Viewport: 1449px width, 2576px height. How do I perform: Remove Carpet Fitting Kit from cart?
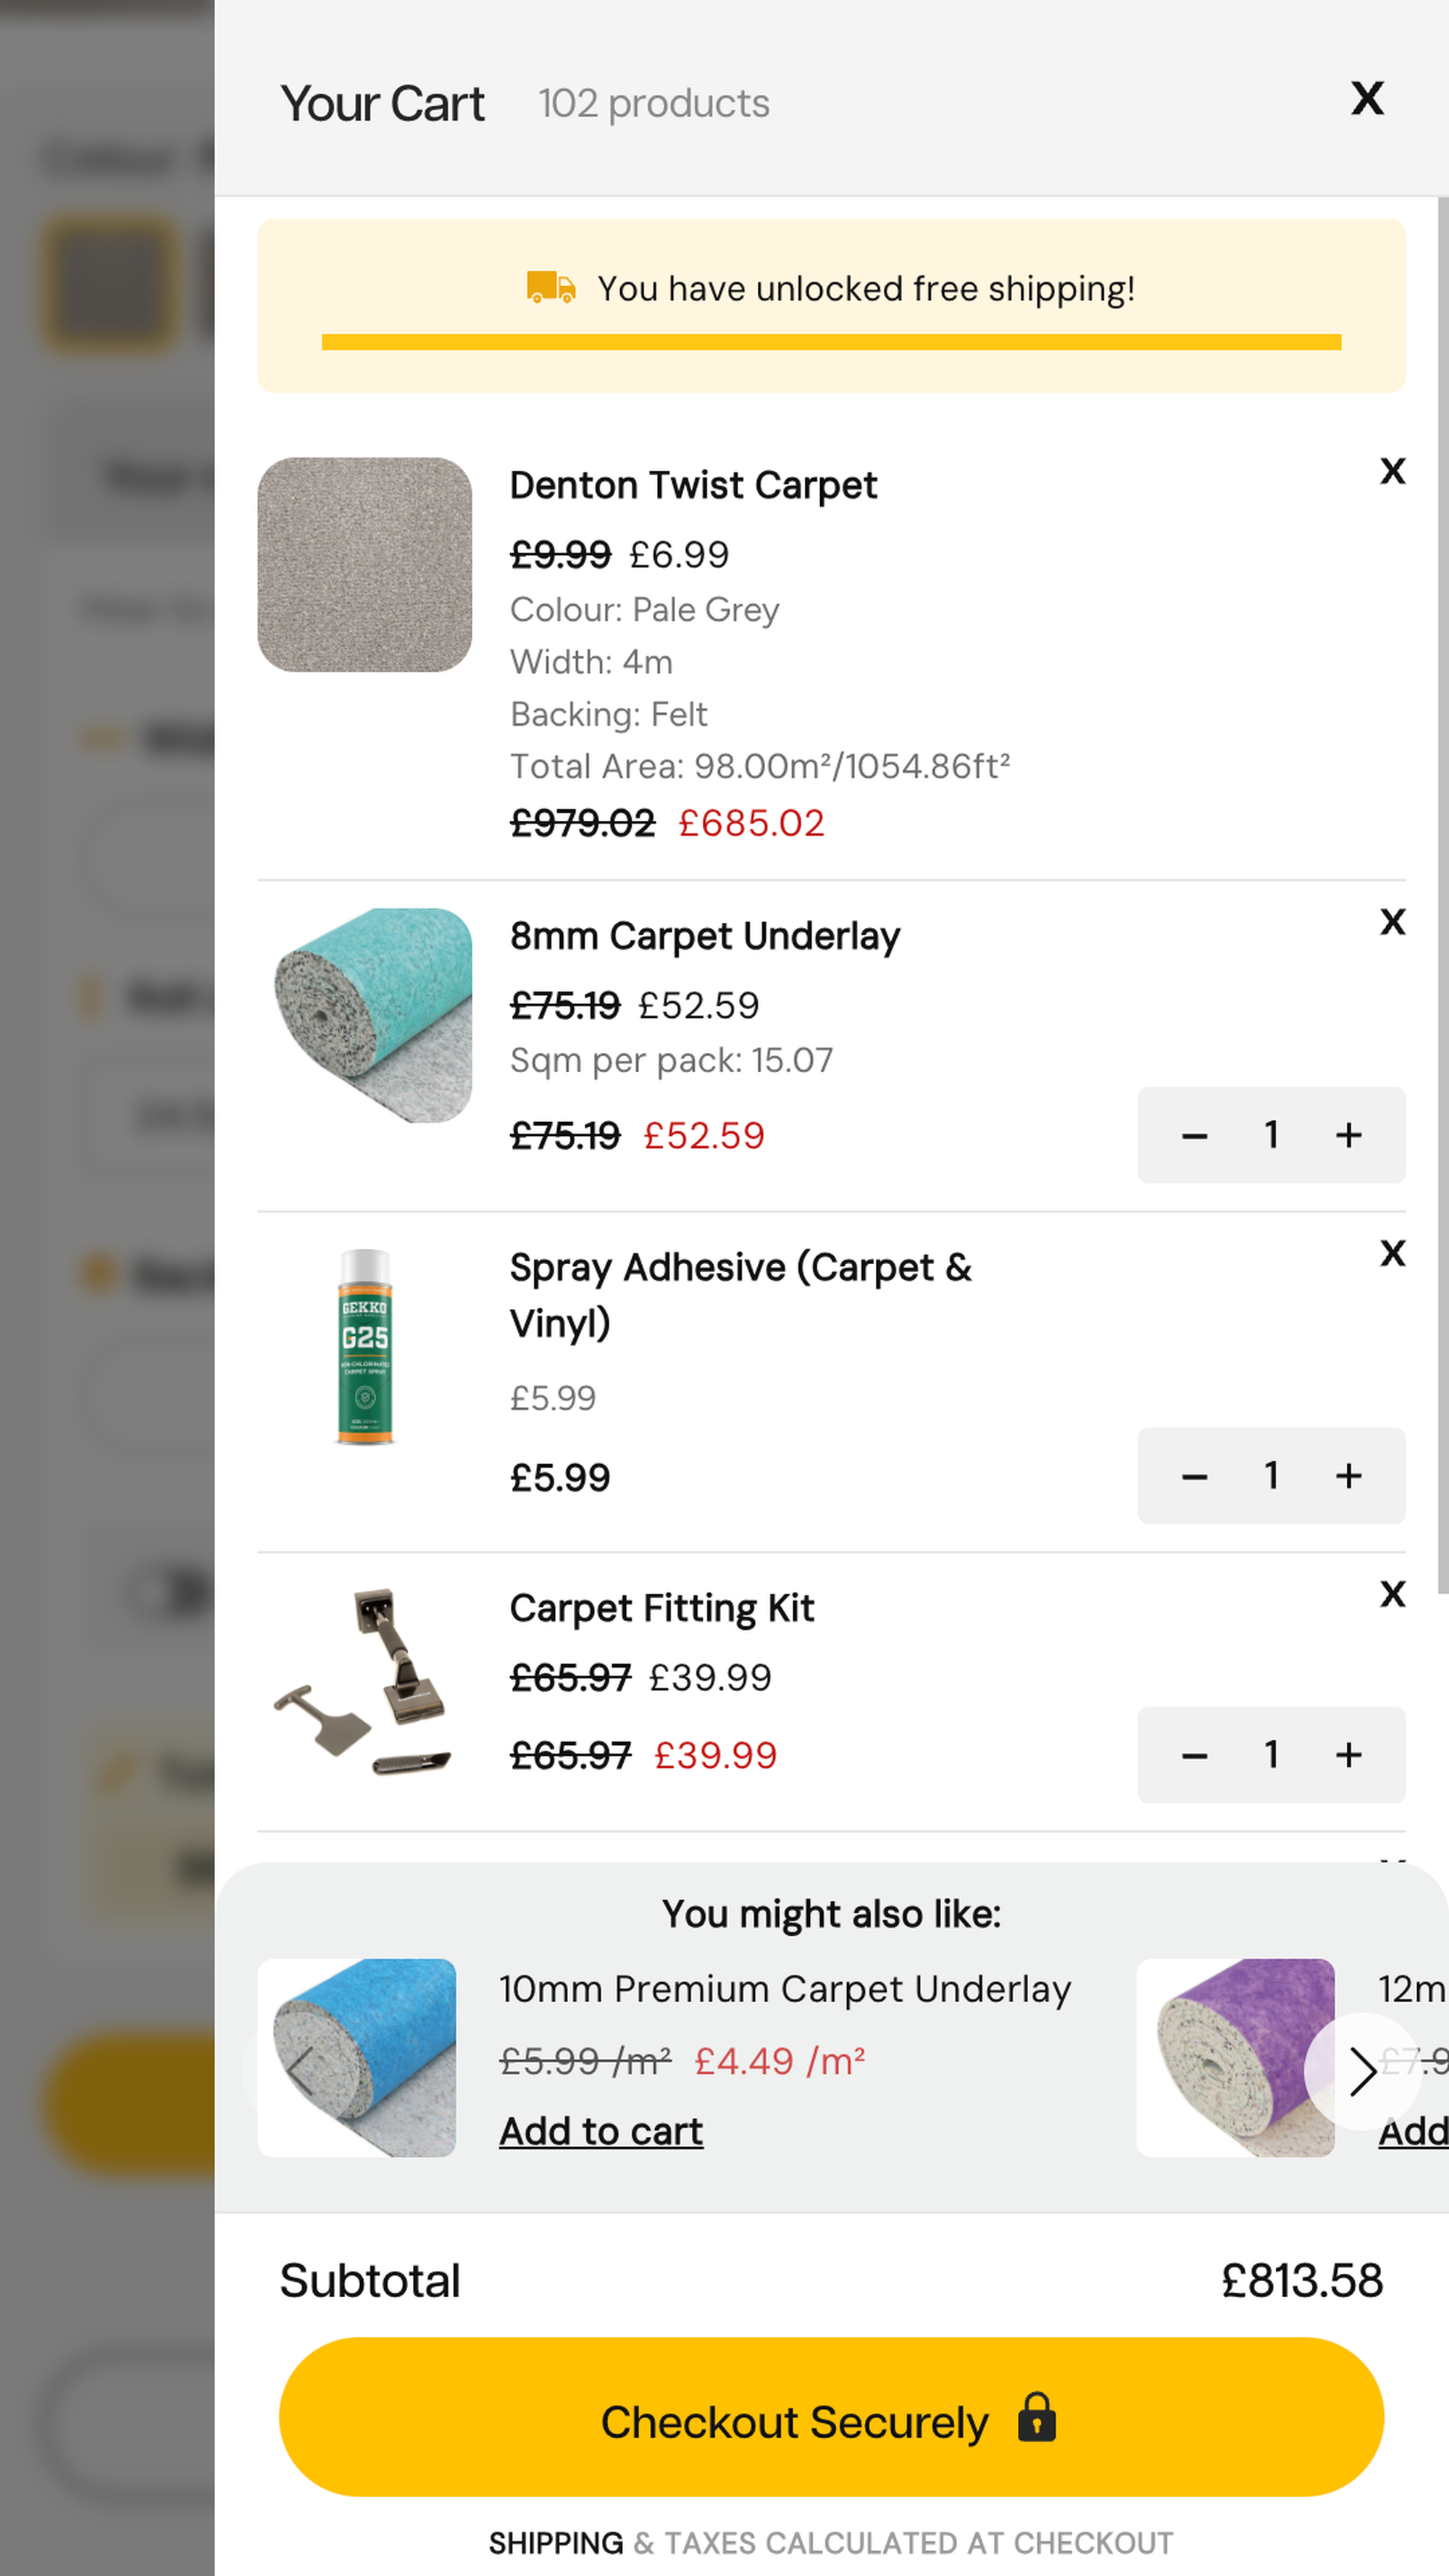pos(1392,1594)
